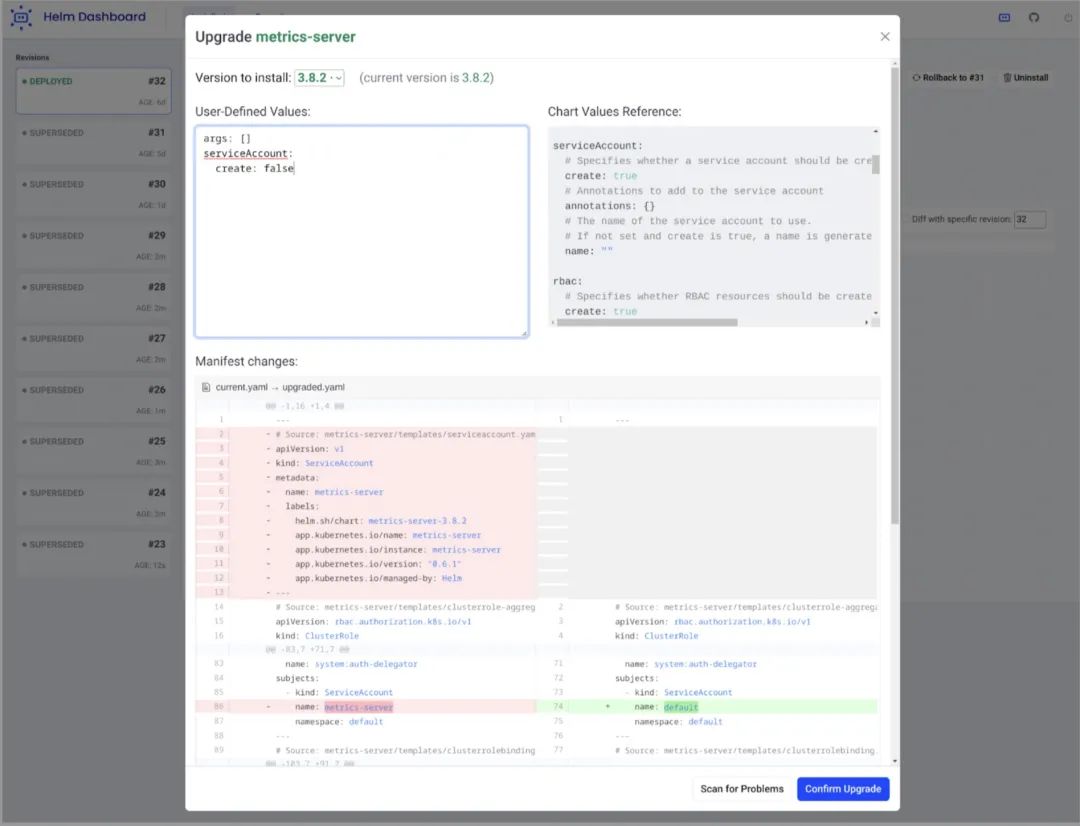Click 'rbac:' line in Chart Values Reference

(x=568, y=281)
